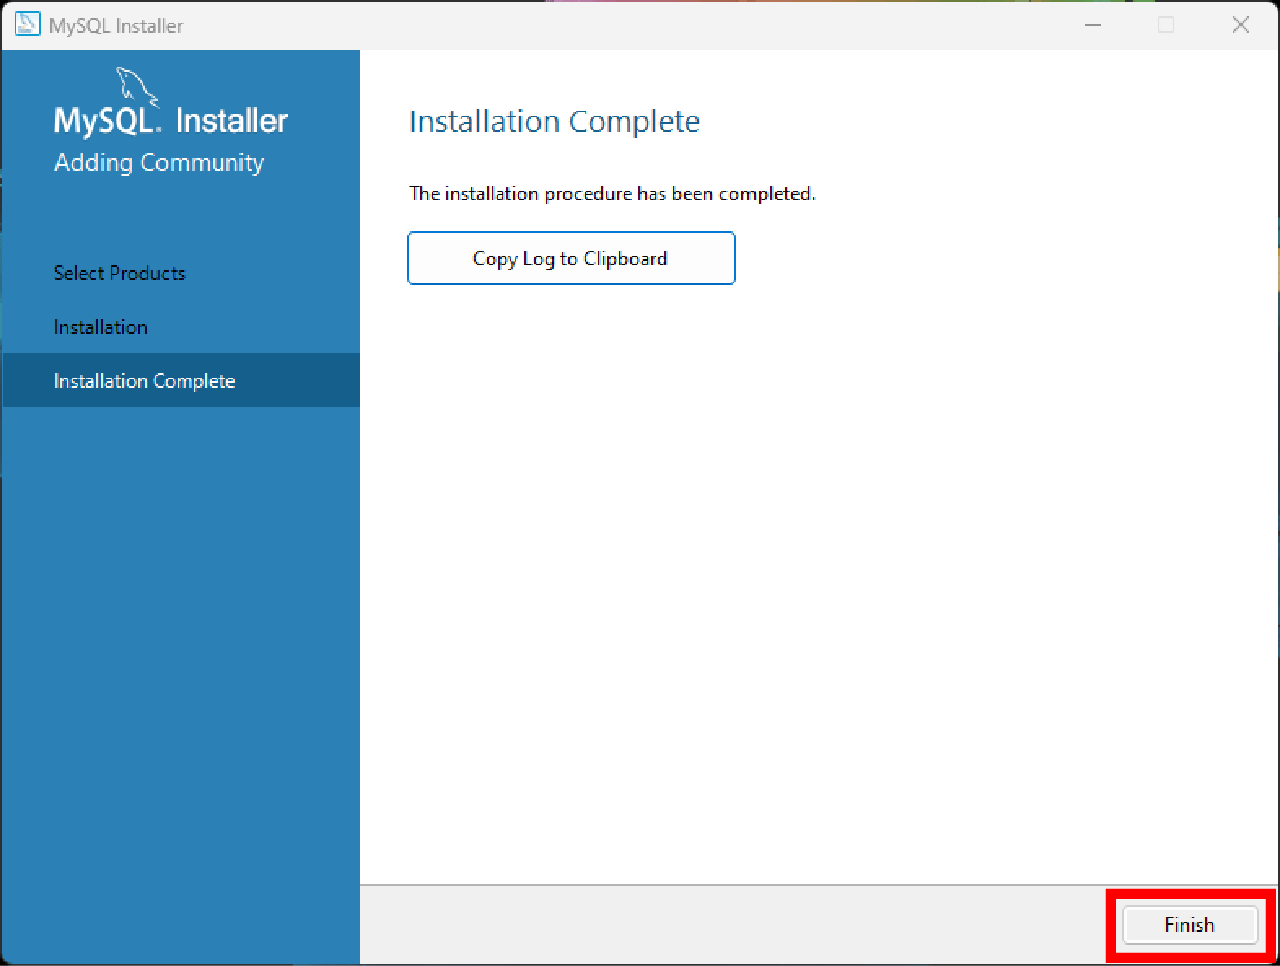
Task: Select the Select Products step
Action: pyautogui.click(x=119, y=273)
